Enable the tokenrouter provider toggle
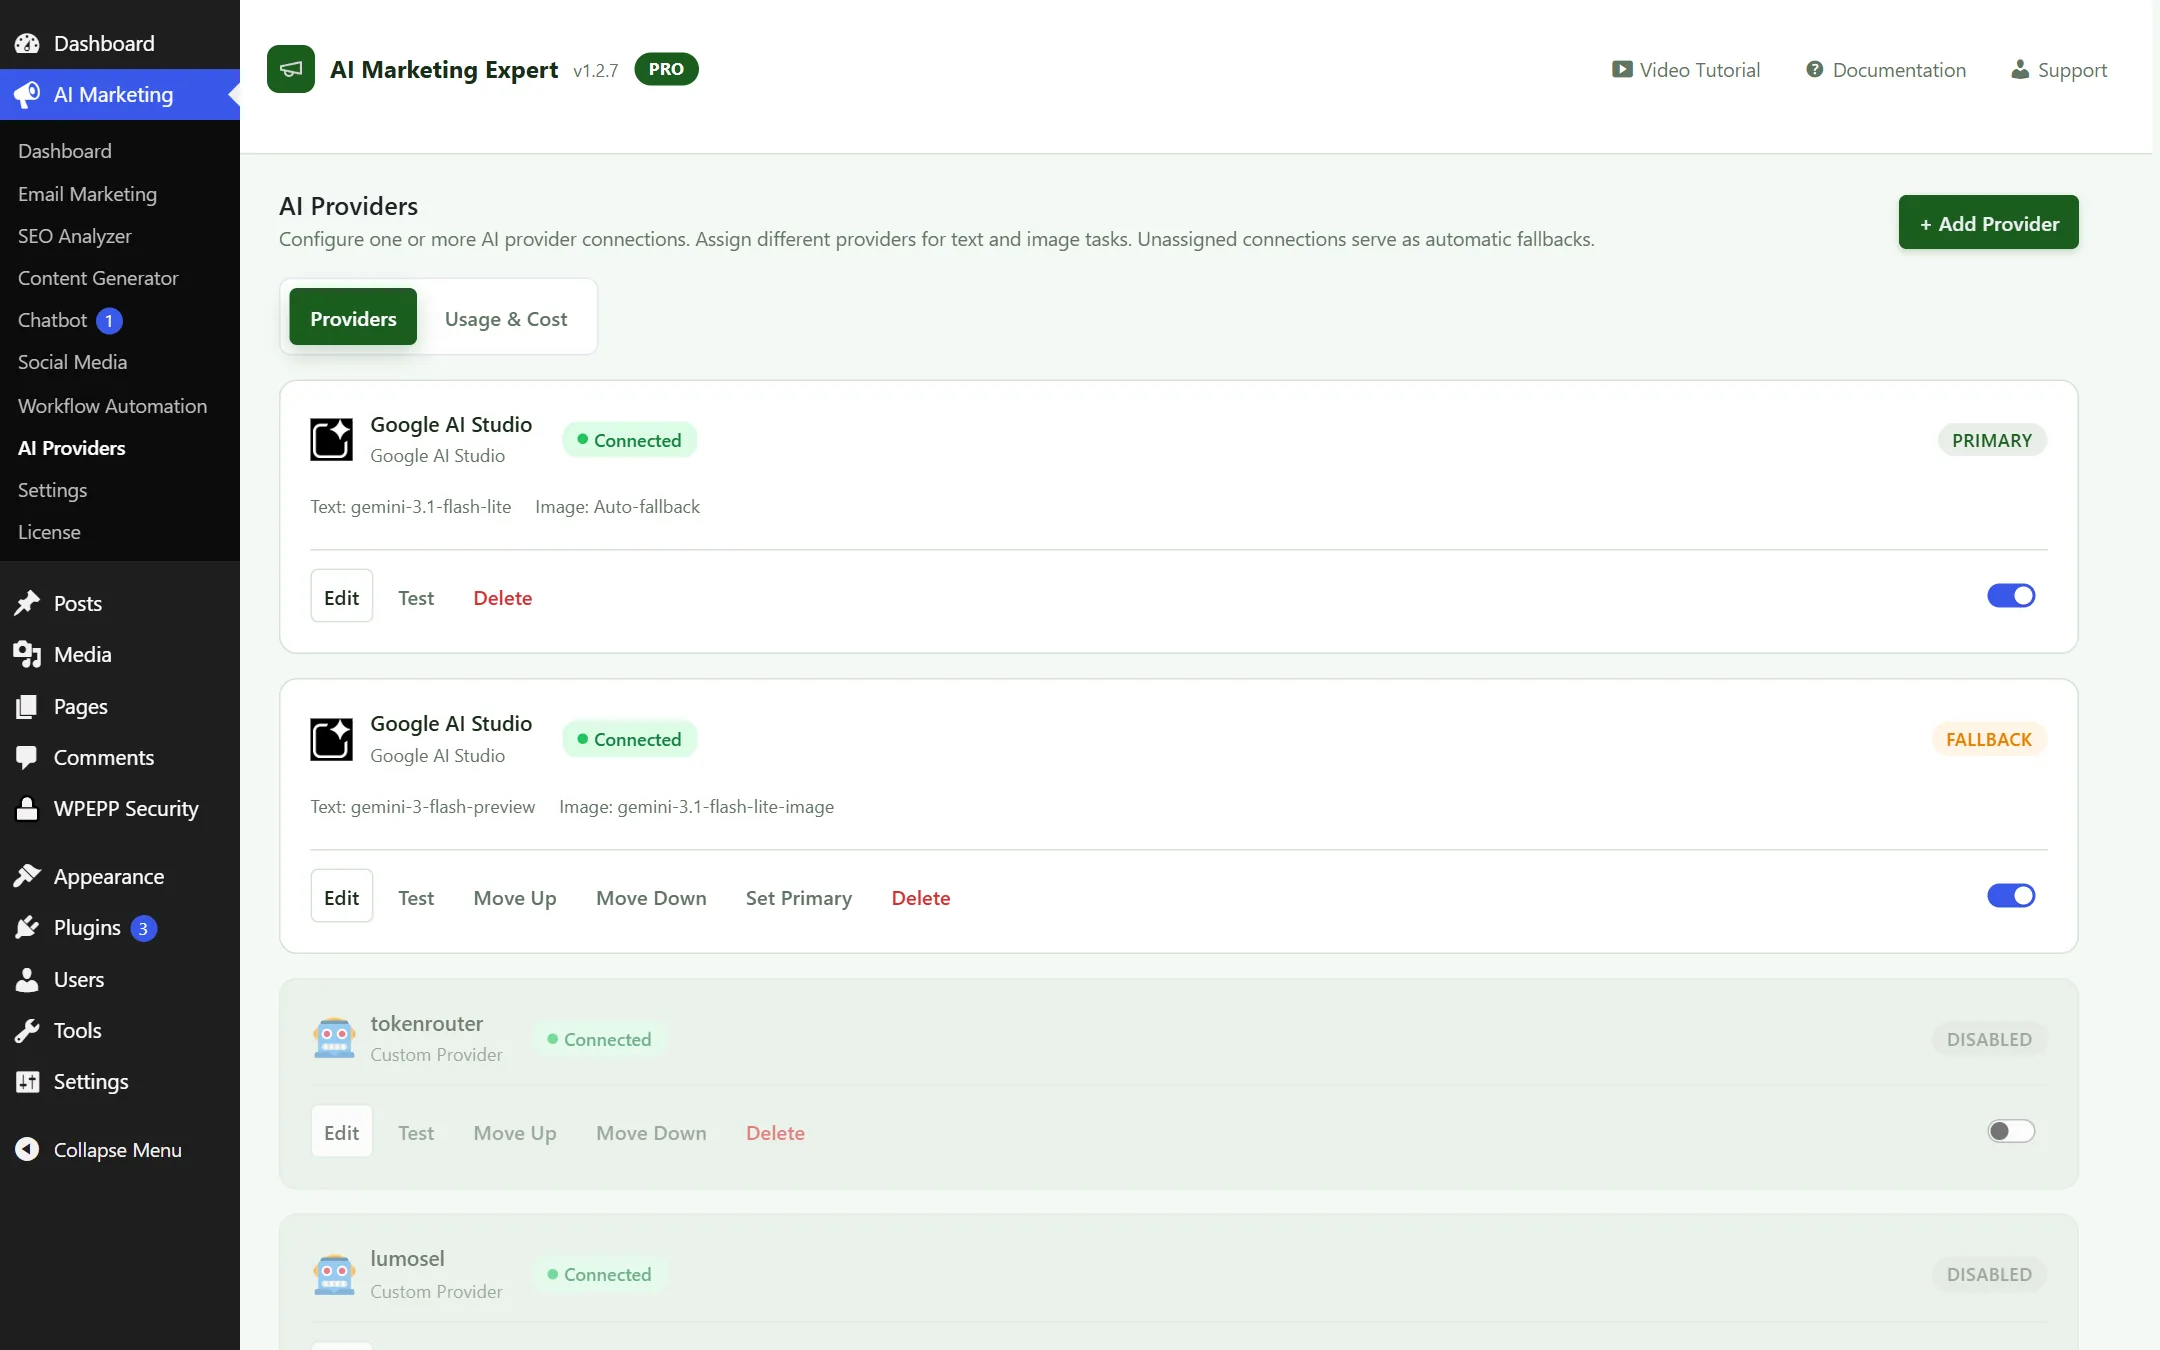The height and width of the screenshot is (1350, 2160). tap(2011, 1131)
